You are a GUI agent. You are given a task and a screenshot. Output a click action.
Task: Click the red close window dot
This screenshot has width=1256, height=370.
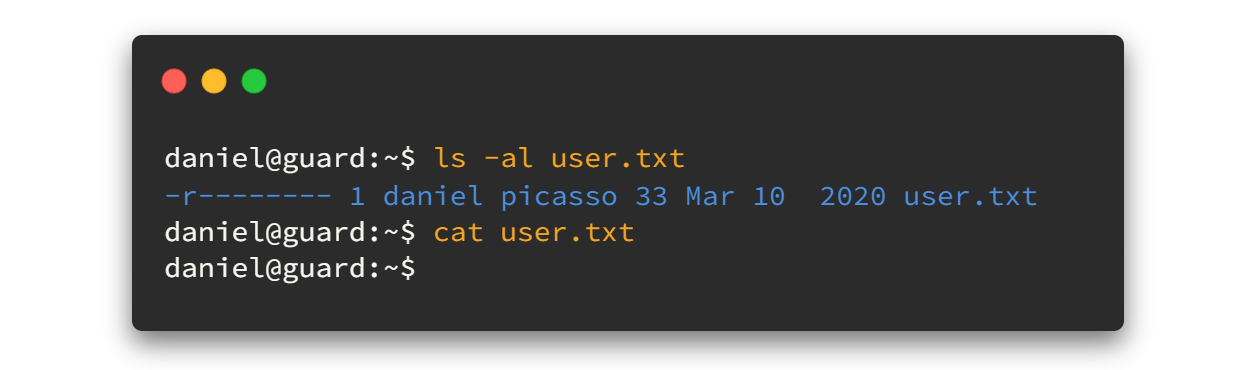point(174,81)
